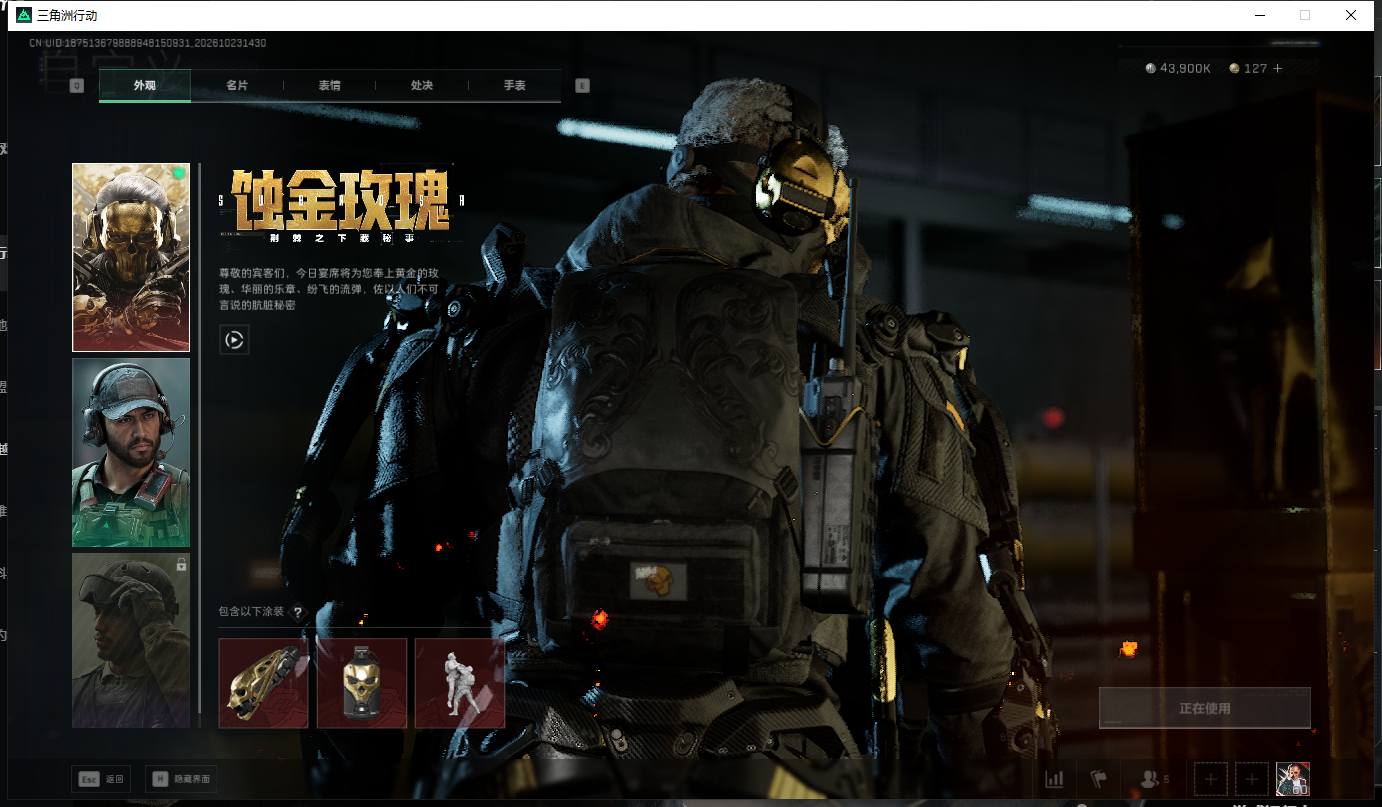This screenshot has height=807, width=1382.
Task: Click the 正在使用 button
Action: pyautogui.click(x=1205, y=708)
